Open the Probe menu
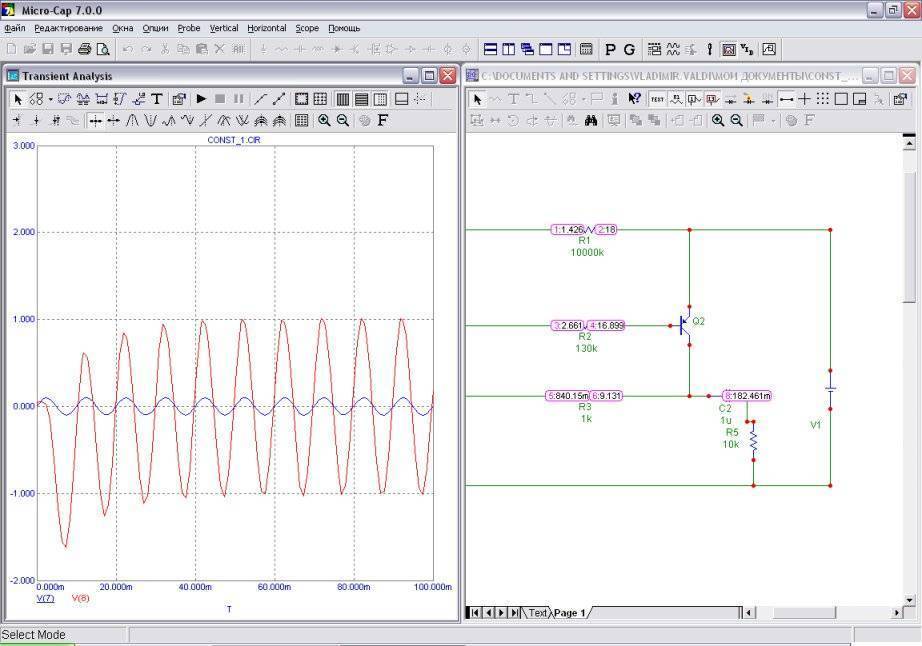Screen dimensions: 922x646 click(x=188, y=28)
